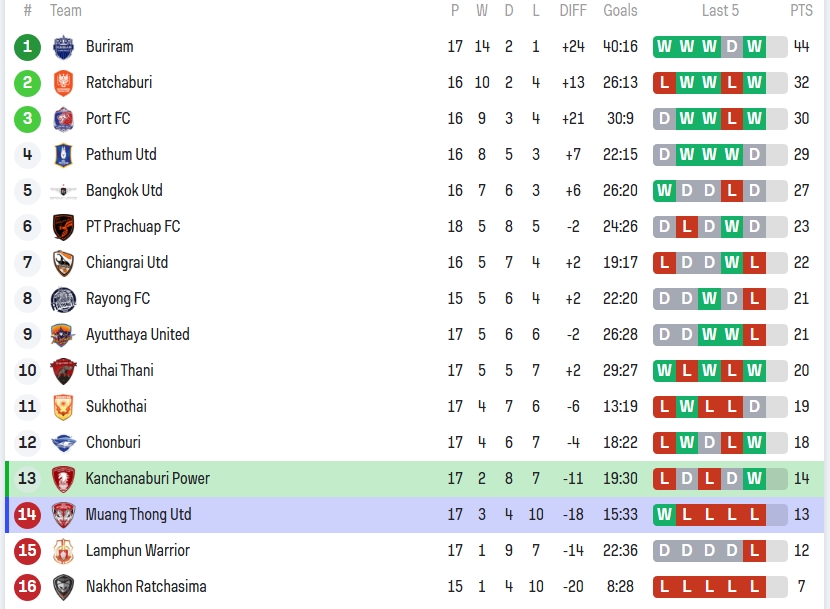Screen dimensions: 830x609
Task: Click the Goals column header
Action: pos(620,11)
